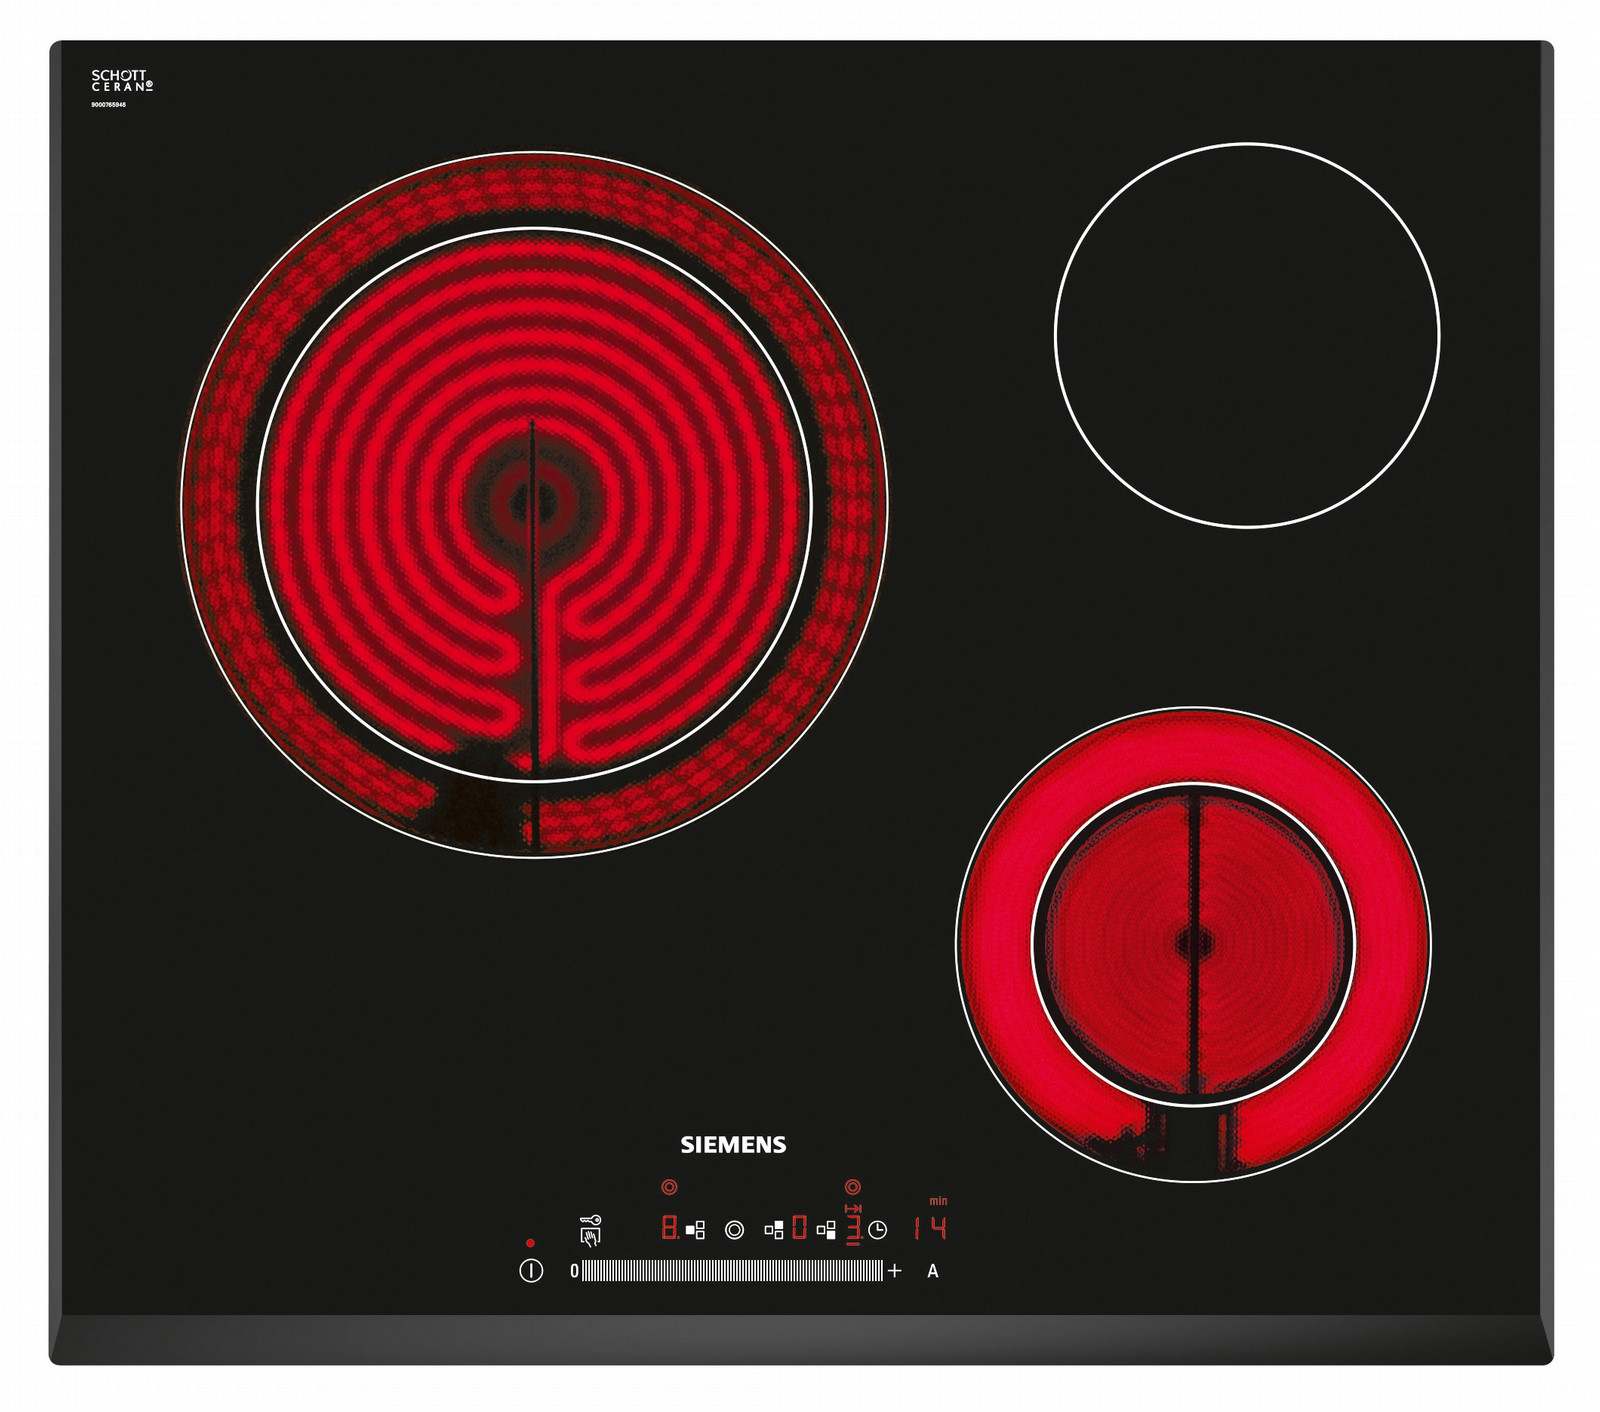Toggle the right red extended zone indicator
The width and height of the screenshot is (1600, 1412).
852,1187
